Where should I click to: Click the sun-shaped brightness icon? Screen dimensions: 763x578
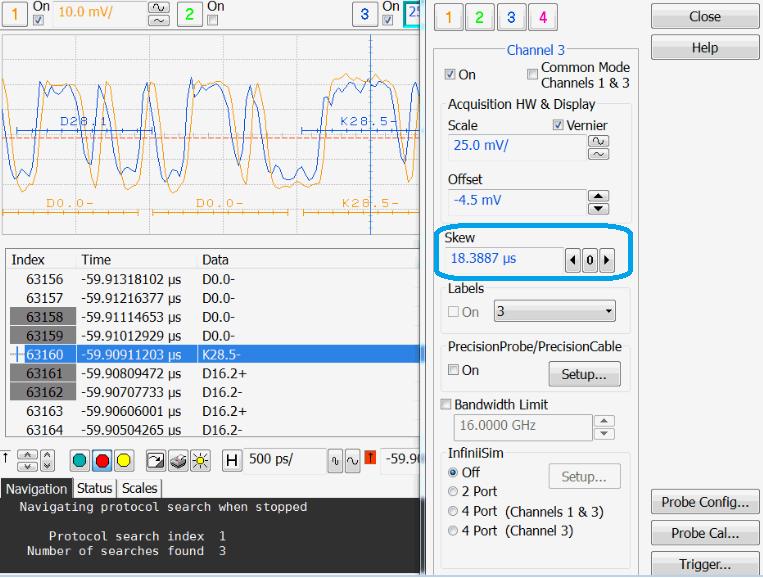pos(201,460)
